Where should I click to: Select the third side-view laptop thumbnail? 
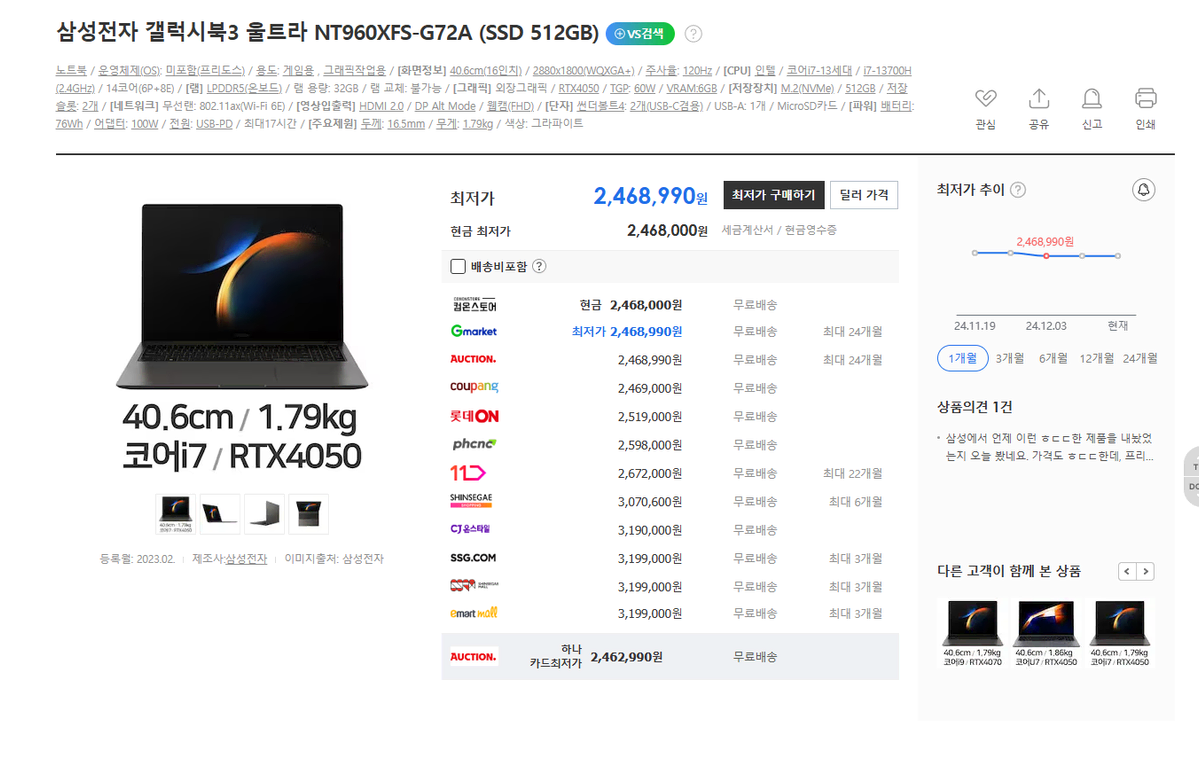click(x=265, y=513)
